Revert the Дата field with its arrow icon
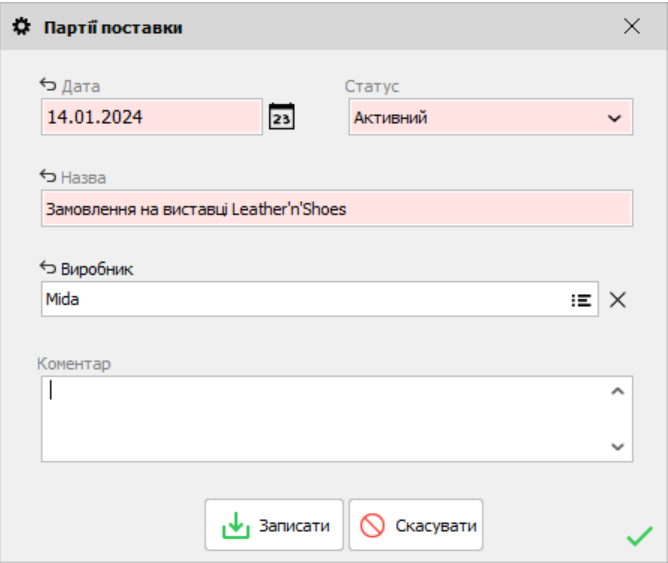This screenshot has height=563, width=668. coord(48,85)
